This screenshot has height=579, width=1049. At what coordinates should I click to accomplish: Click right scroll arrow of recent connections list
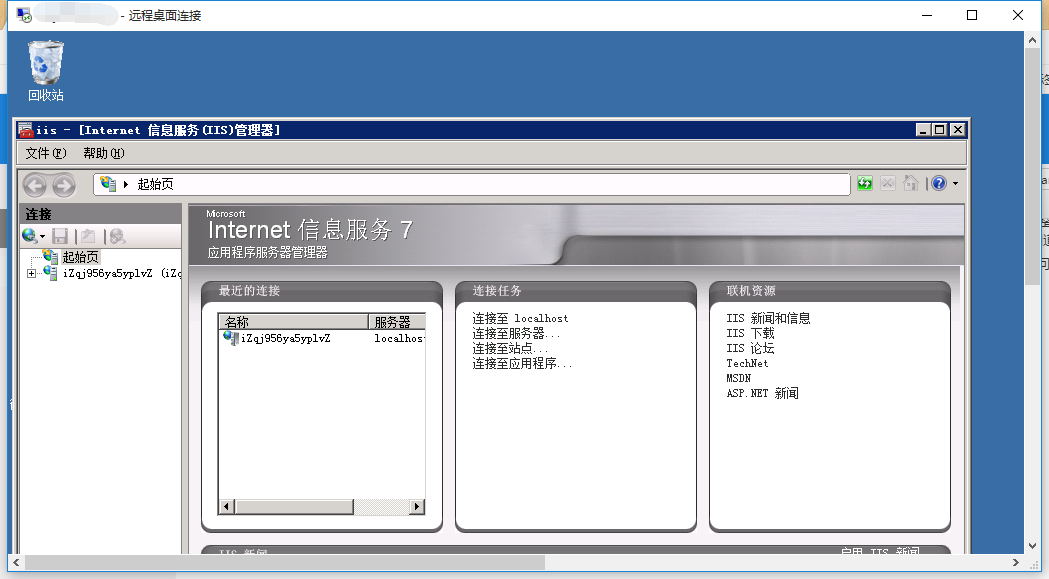click(x=417, y=507)
